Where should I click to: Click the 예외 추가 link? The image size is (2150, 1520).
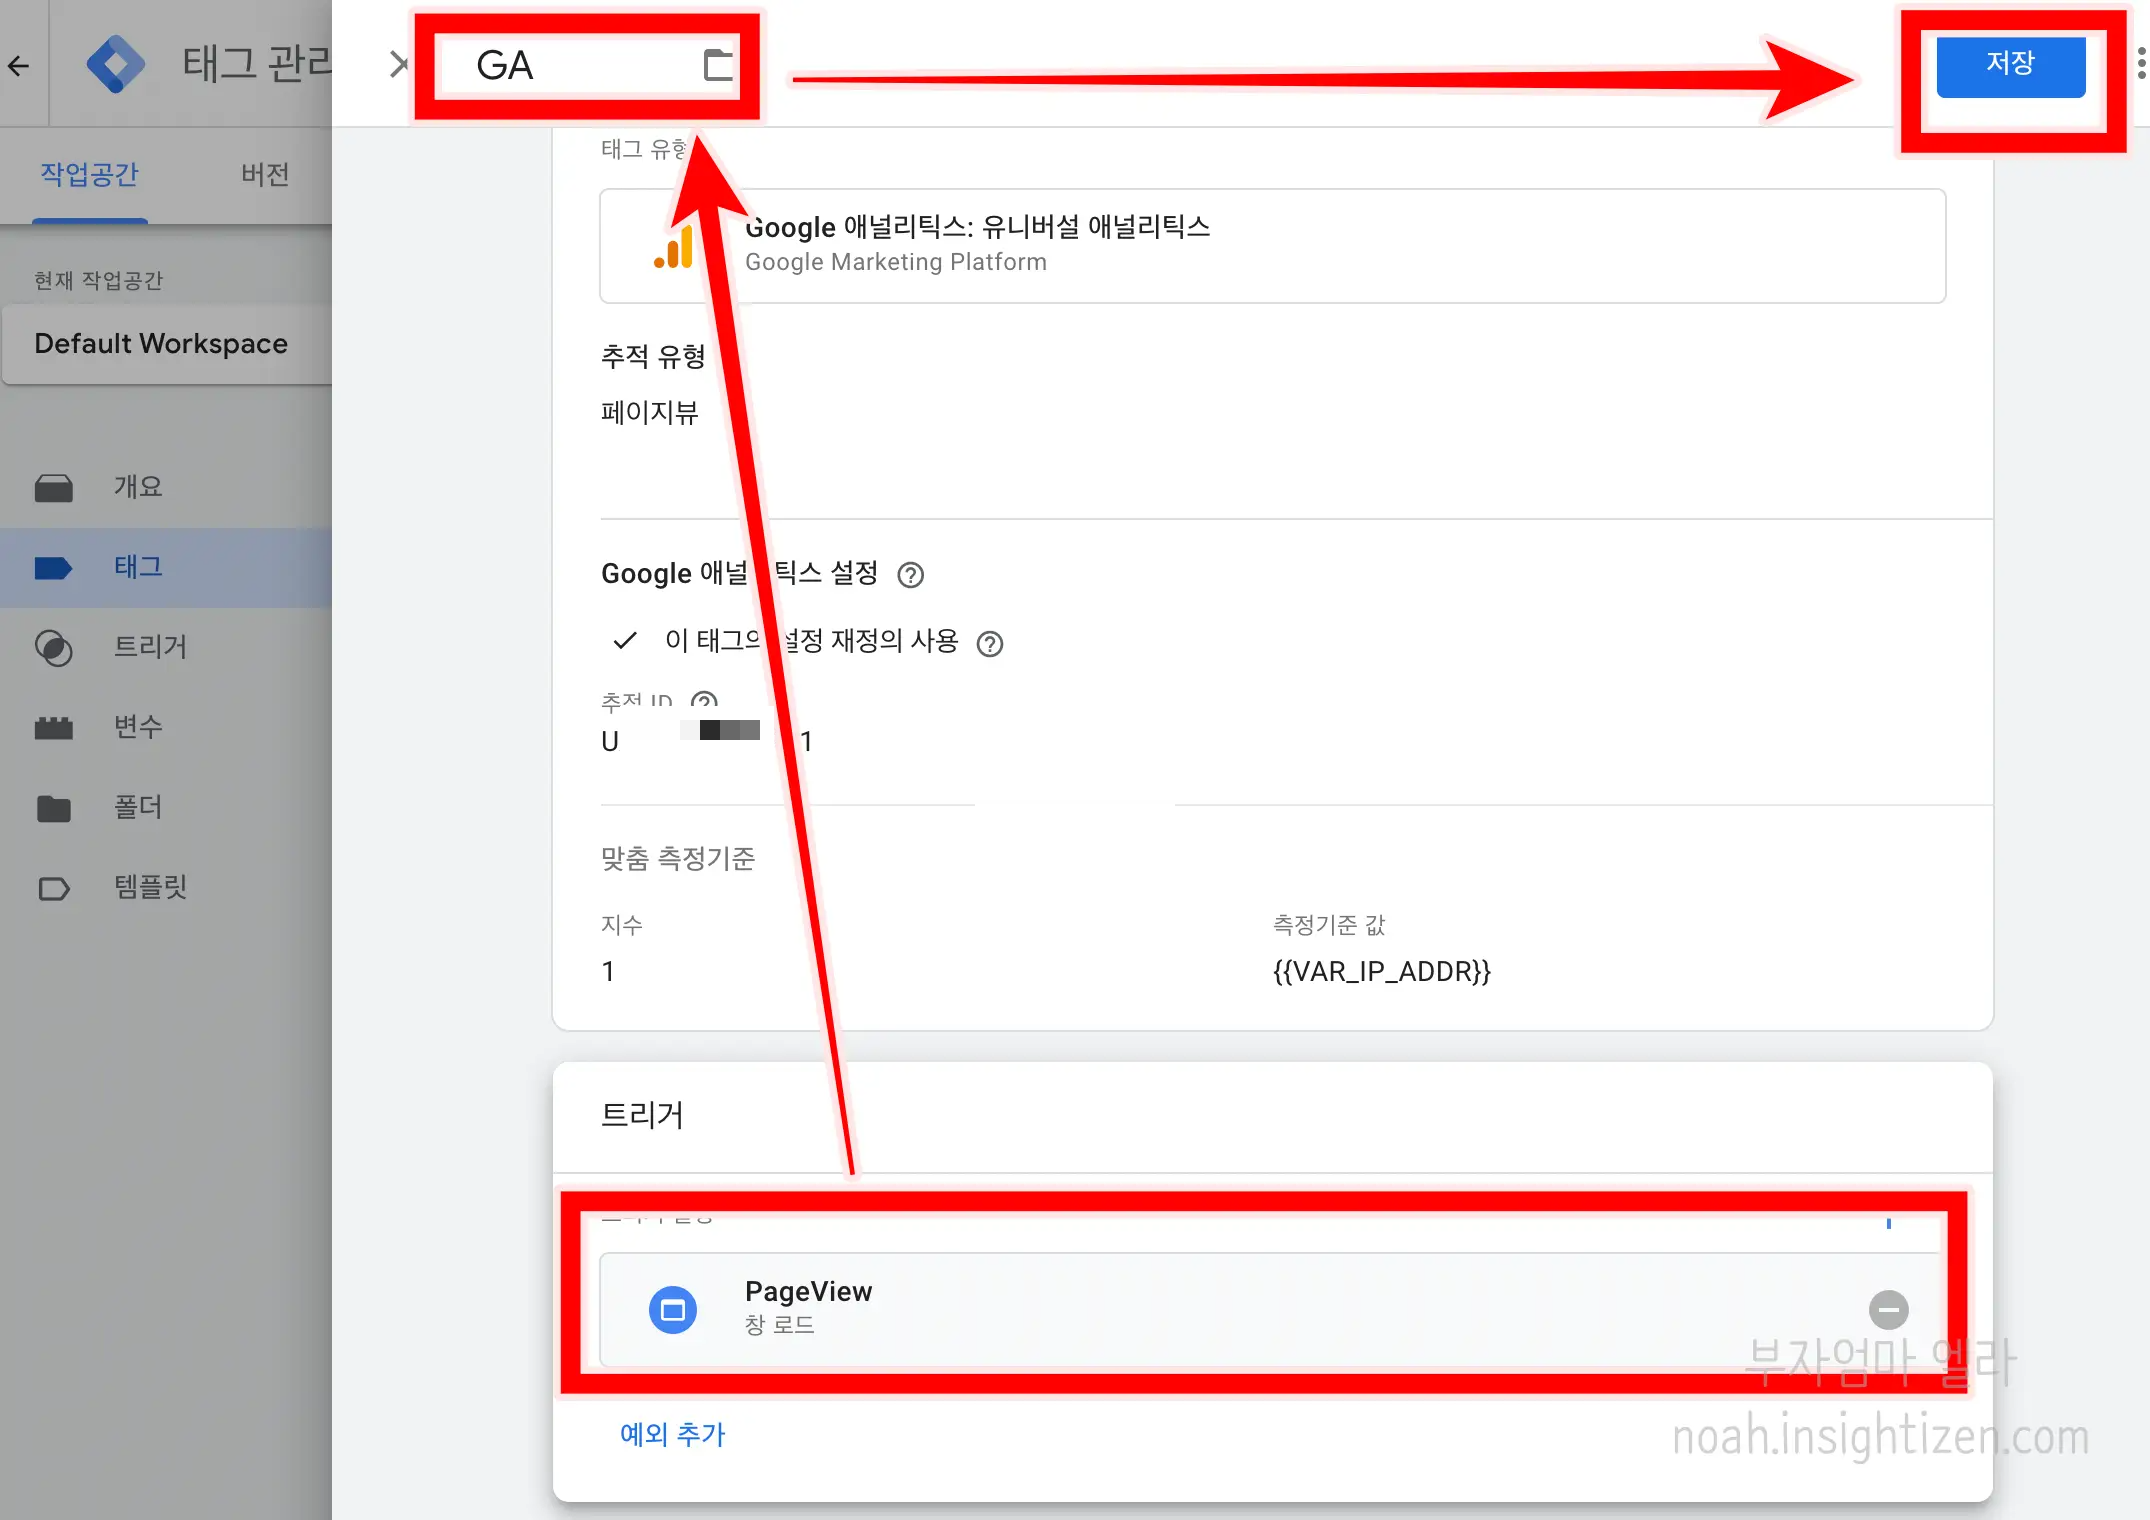pos(672,1434)
